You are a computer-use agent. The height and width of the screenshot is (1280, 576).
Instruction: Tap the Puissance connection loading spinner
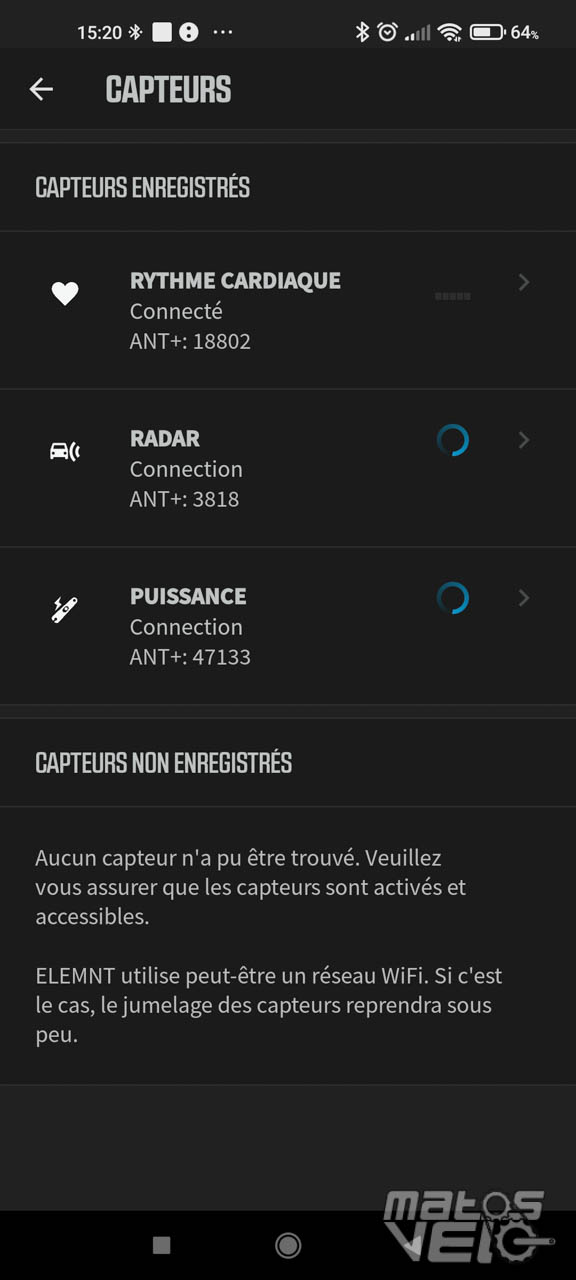[453, 598]
